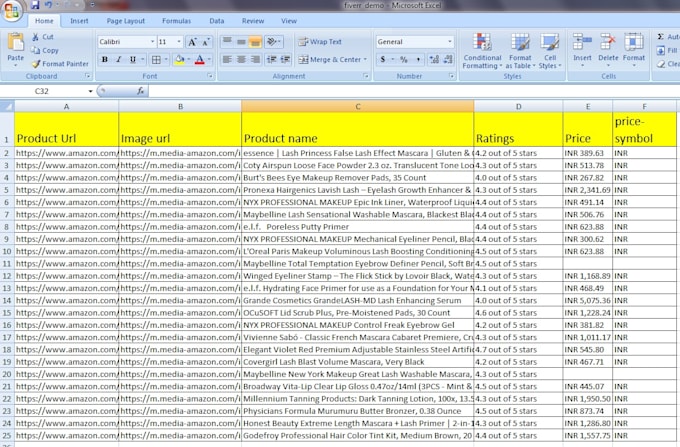
Task: Click AutoSum sigma icon
Action: tap(660, 37)
